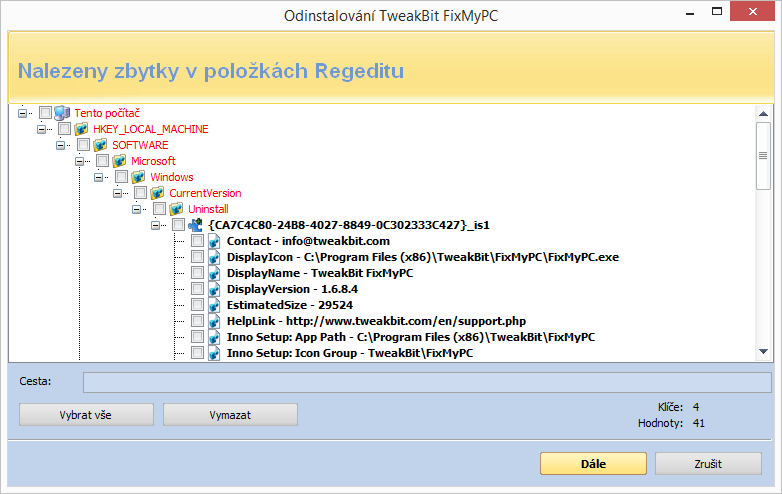The width and height of the screenshot is (782, 494).
Task: Check the {CA7C4C80-24B8-4027-8849-0C302333C427}_is1 key checkbox
Action: click(x=179, y=224)
